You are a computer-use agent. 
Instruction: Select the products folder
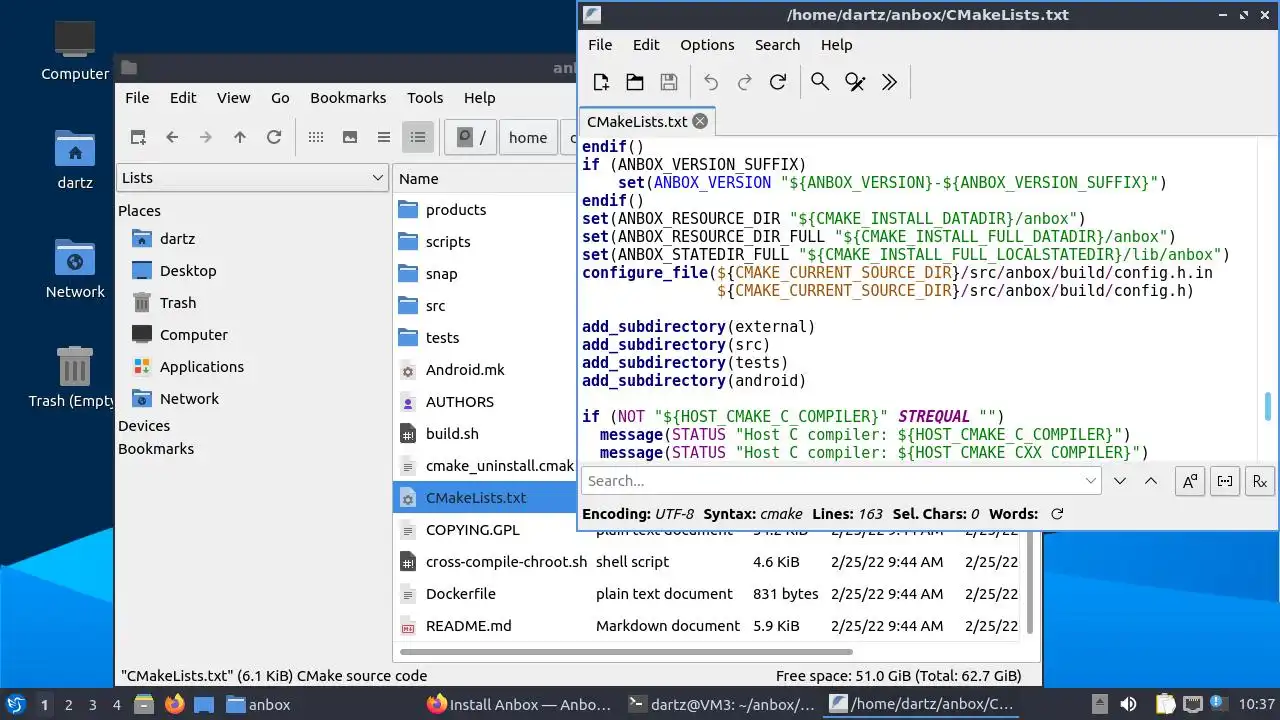[456, 210]
